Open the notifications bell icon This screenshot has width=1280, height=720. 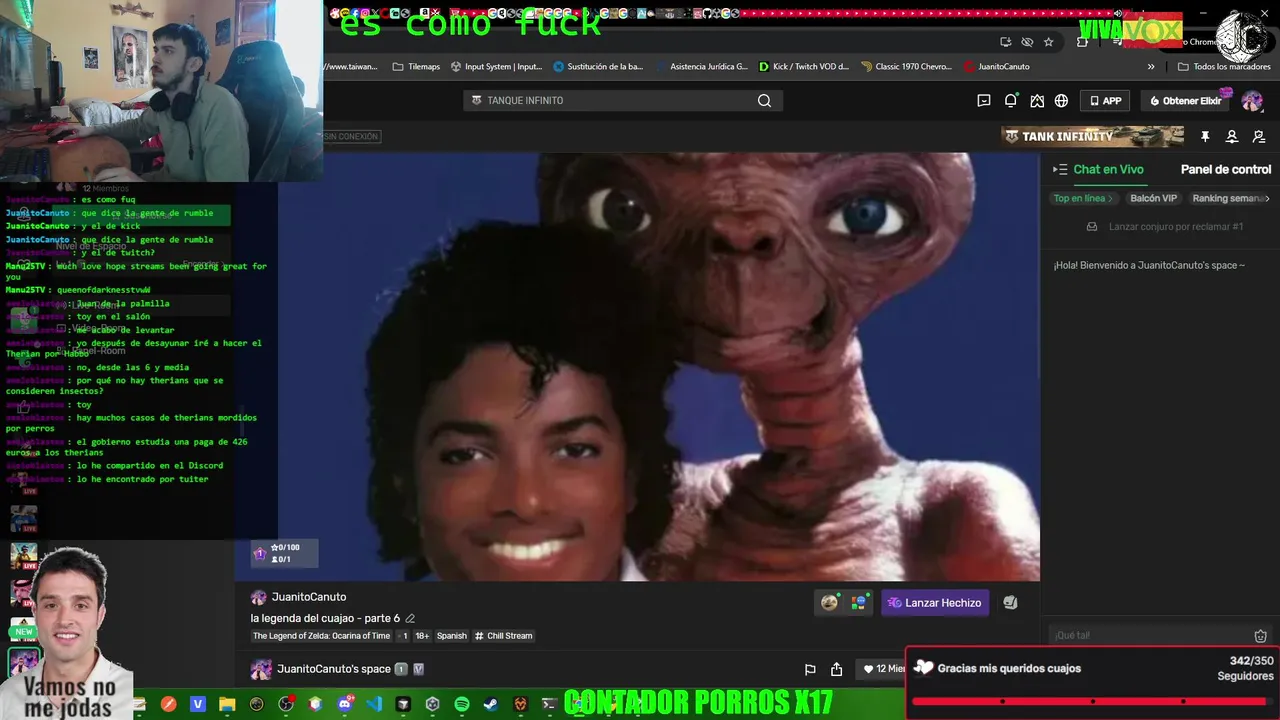click(1011, 101)
